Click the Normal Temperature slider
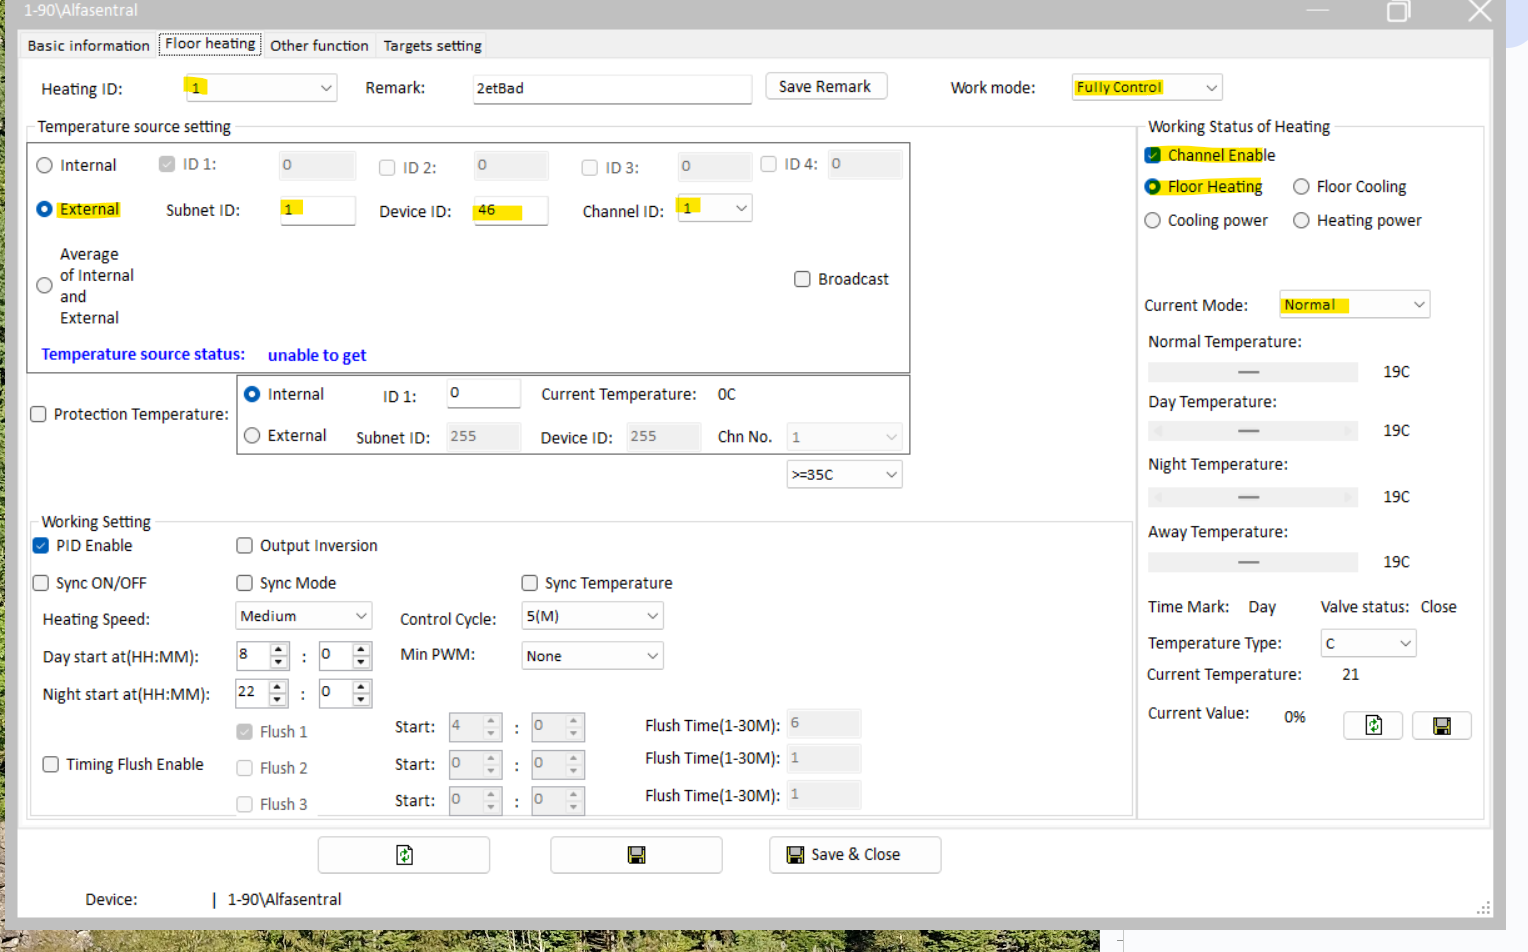1528x952 pixels. click(1252, 372)
